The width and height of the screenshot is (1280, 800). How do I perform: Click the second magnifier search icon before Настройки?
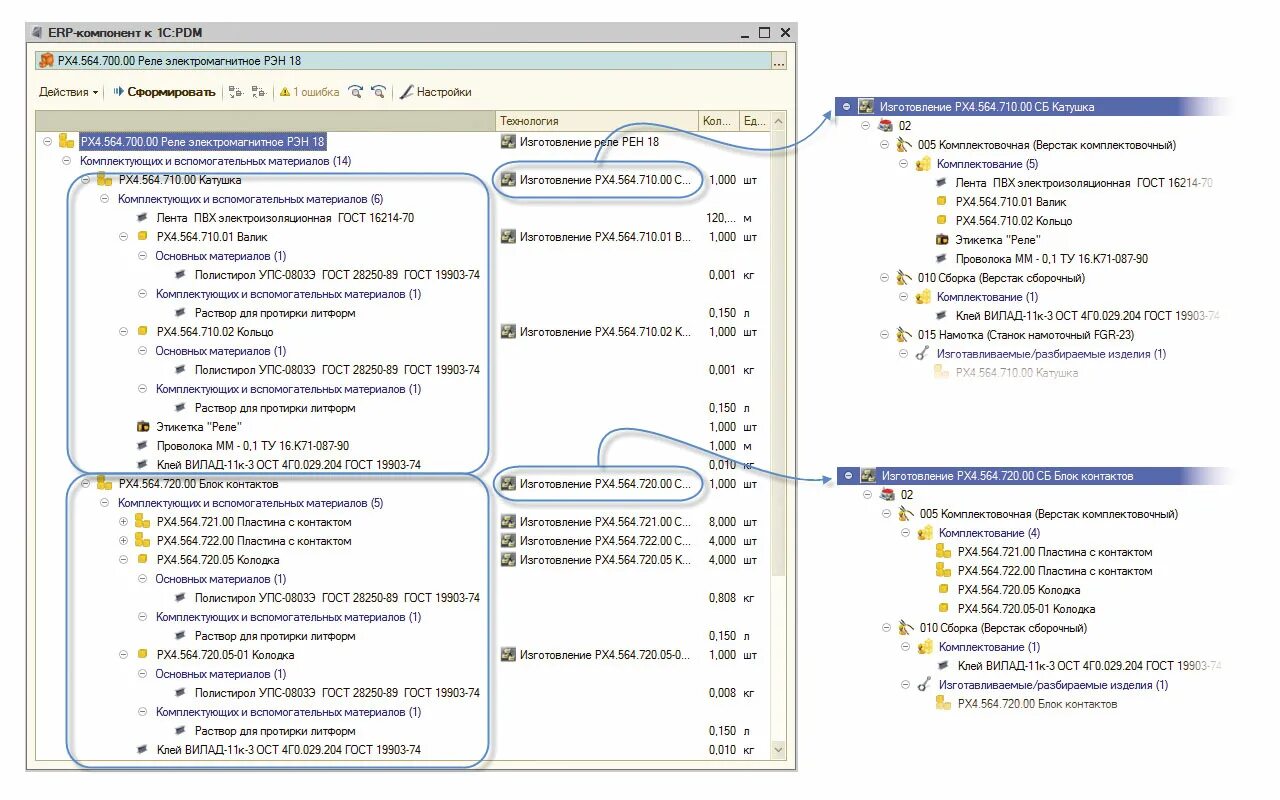point(378,92)
